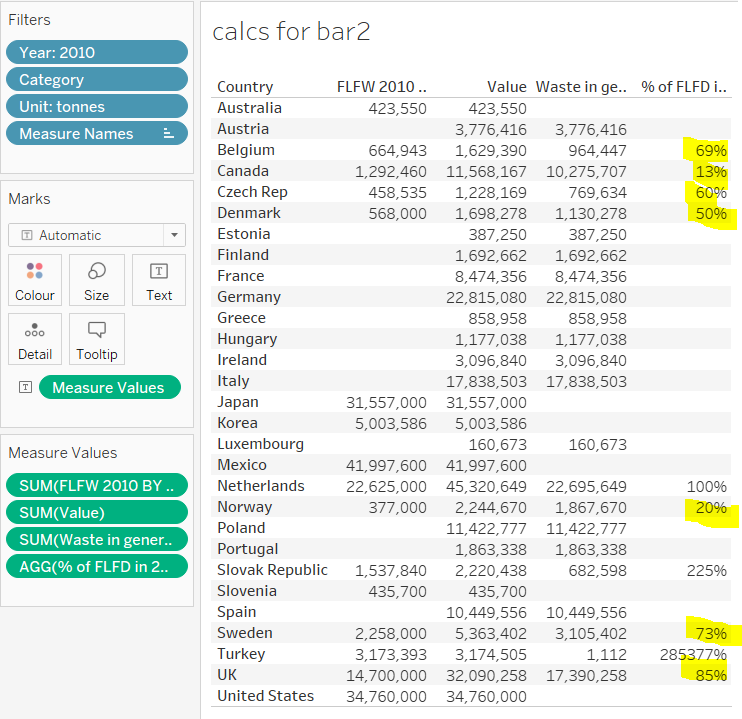Image resolution: width=742 pixels, height=719 pixels.
Task: Click the Unit: tonnes filter pill
Action: [x=96, y=107]
